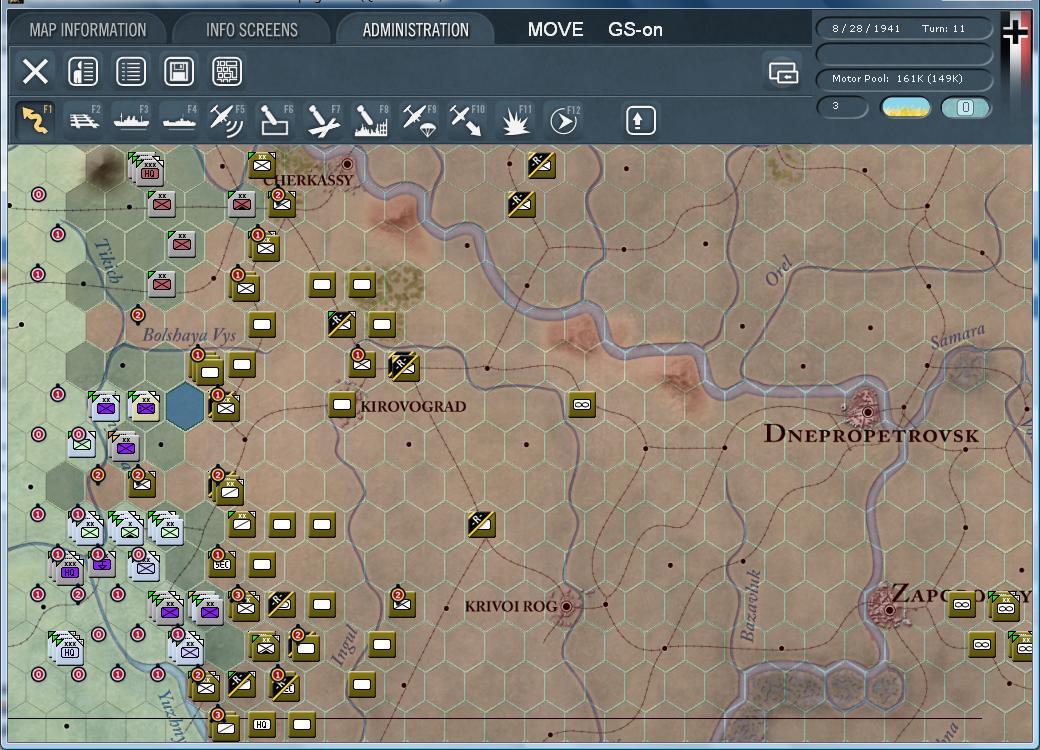1040x750 pixels.
Task: Click the Dnepropetrovsk city hex
Action: coord(867,412)
